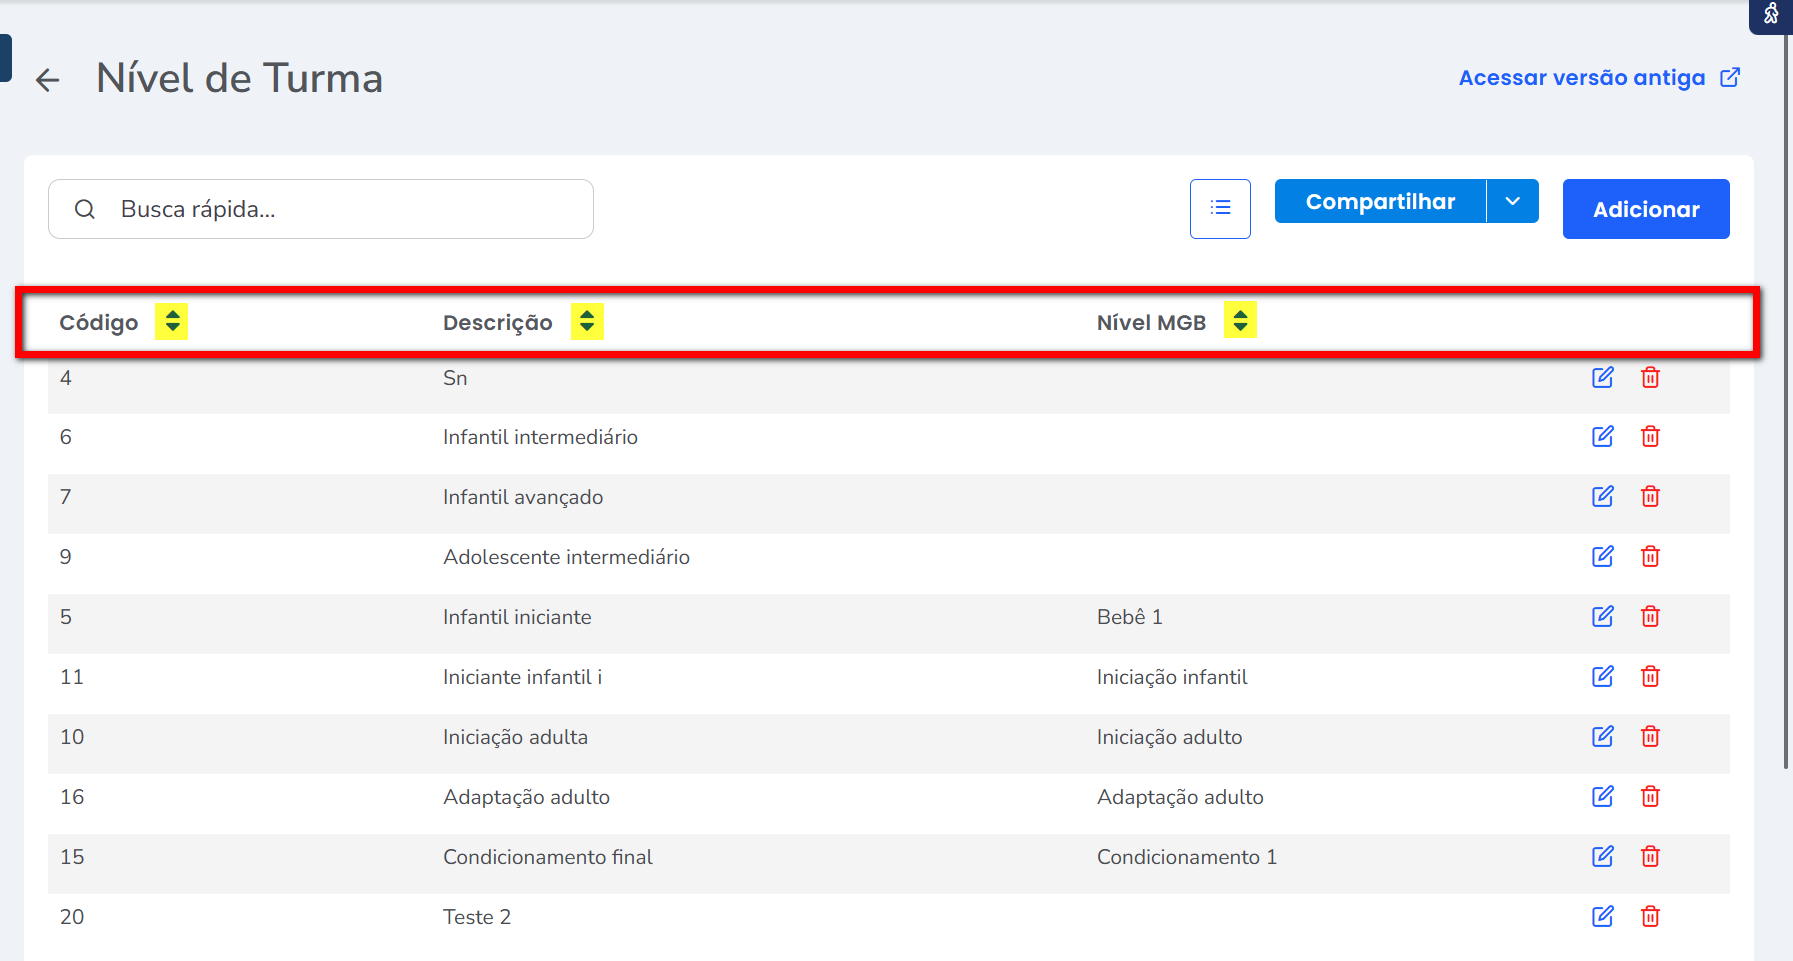Edit the Adaptação adulto row
This screenshot has height=961, width=1793.
click(x=1602, y=797)
